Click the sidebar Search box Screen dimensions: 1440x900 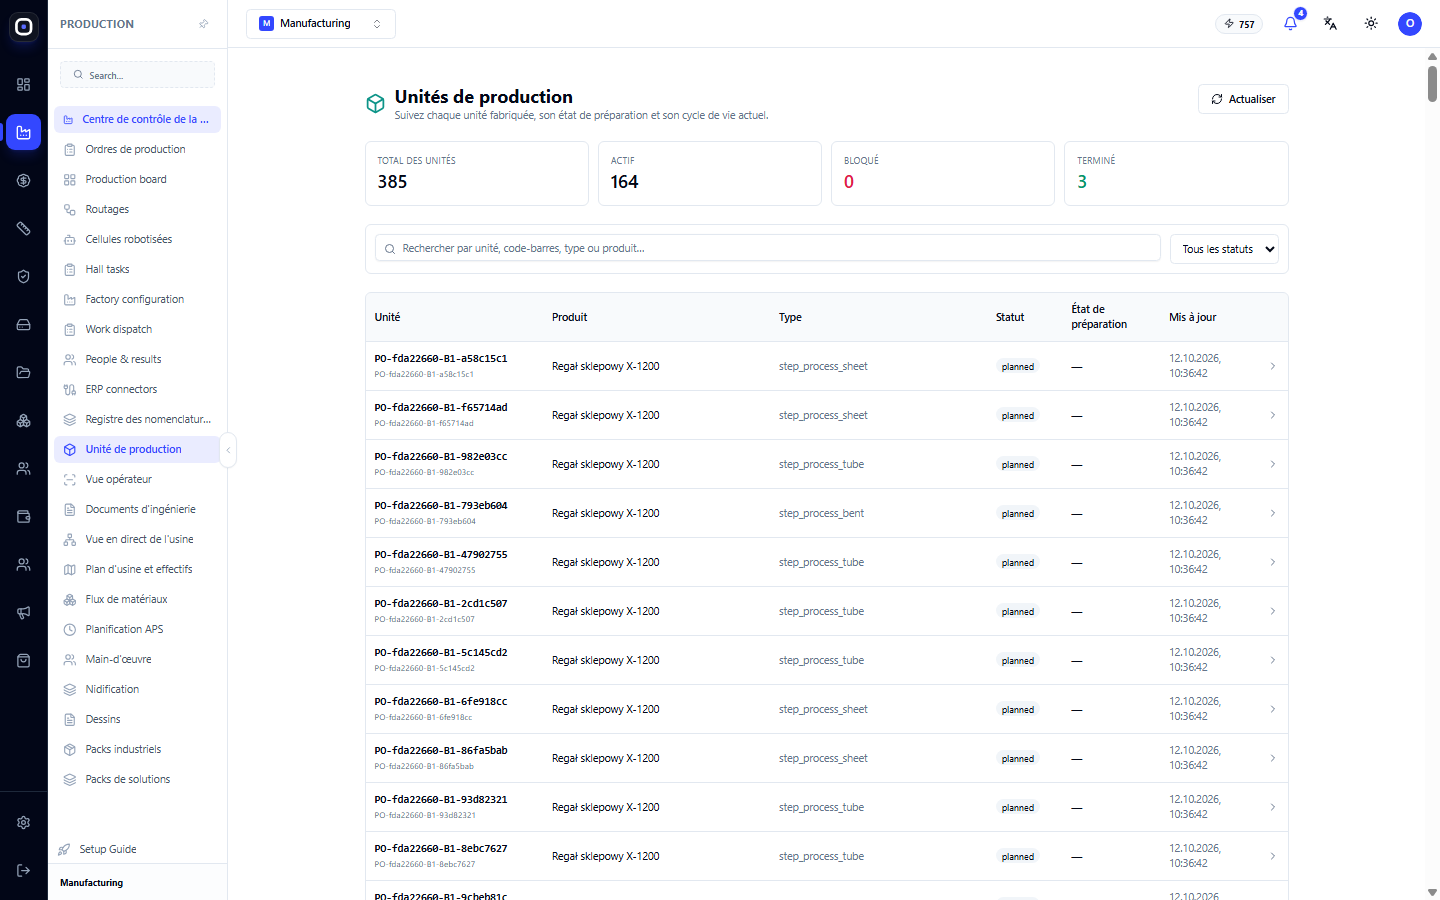[137, 75]
